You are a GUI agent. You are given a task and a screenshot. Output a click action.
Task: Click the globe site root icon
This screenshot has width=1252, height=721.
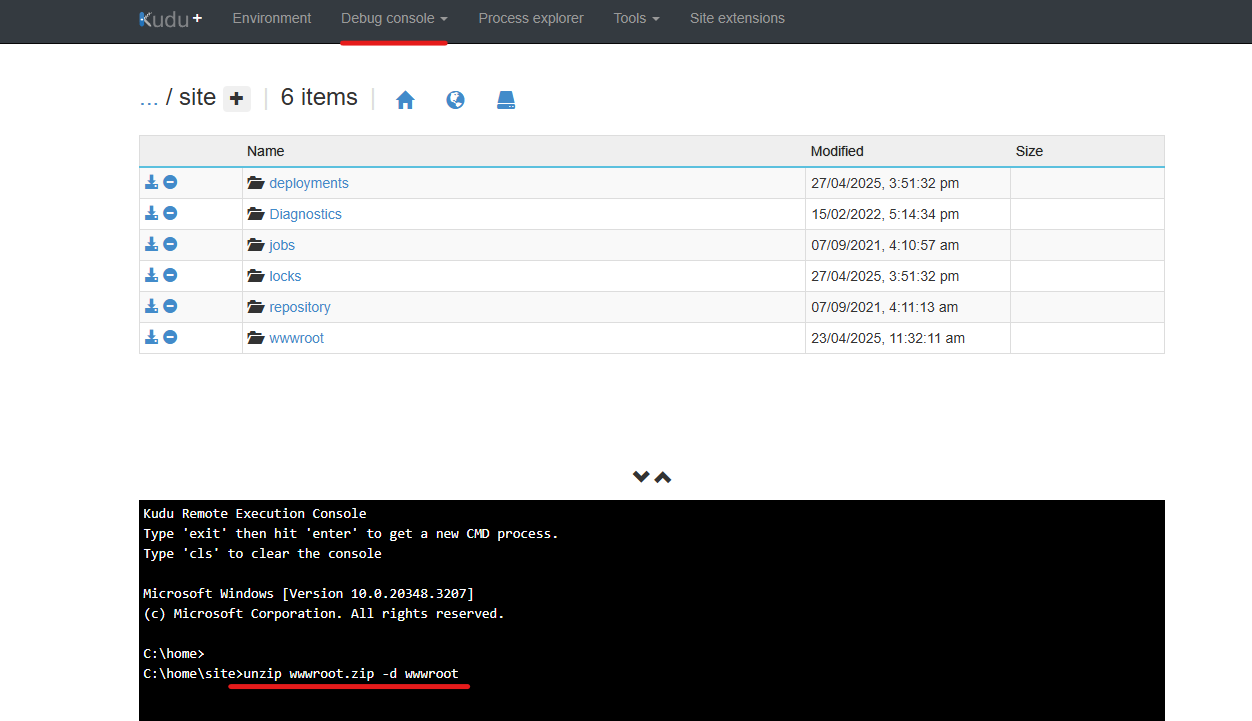455,100
